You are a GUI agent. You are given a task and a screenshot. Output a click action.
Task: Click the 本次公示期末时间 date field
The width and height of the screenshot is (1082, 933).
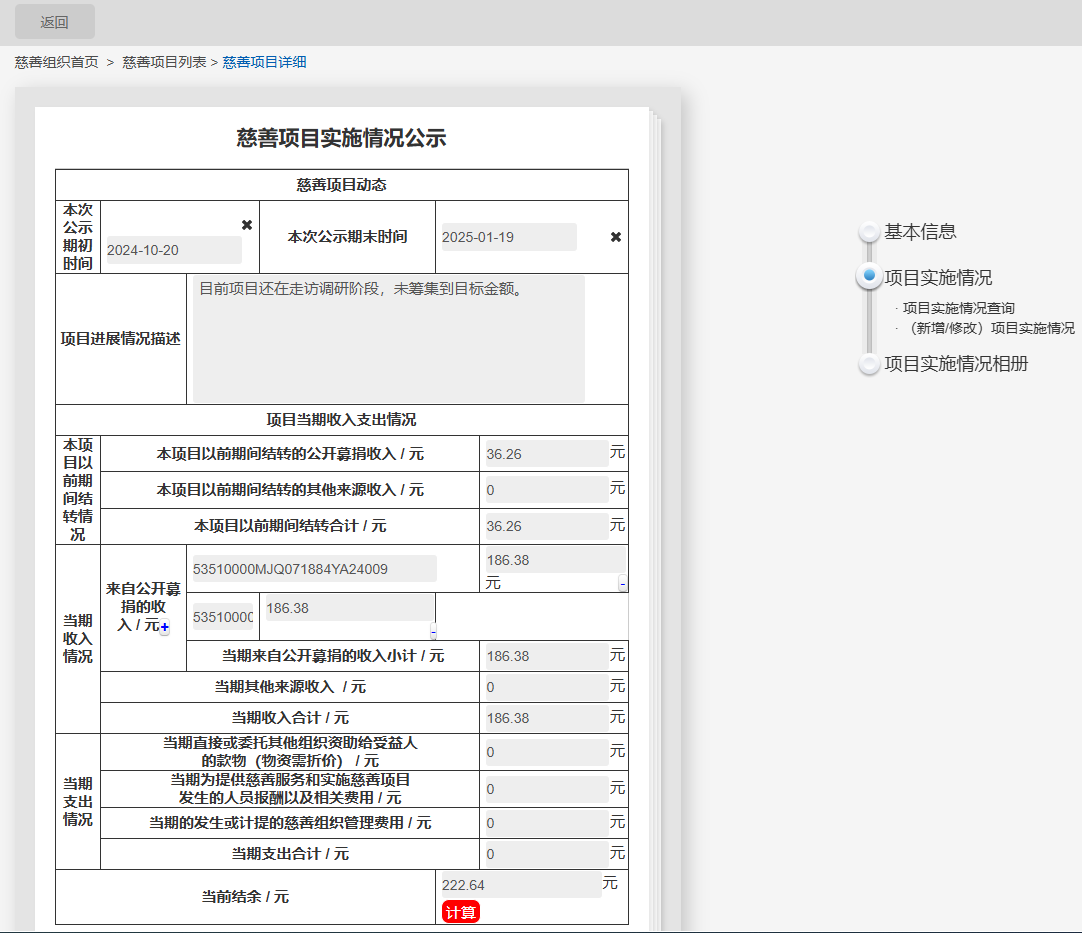click(x=508, y=237)
